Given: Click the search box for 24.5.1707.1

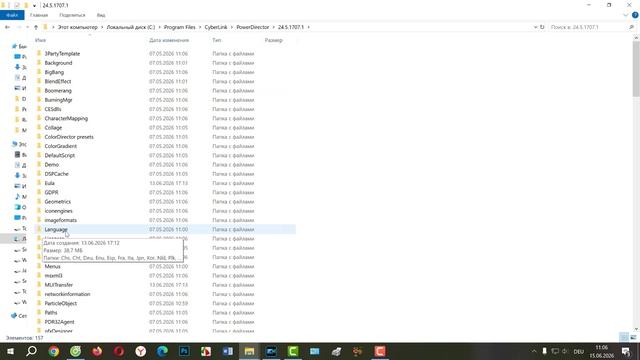Looking at the screenshot, I should 588,27.
